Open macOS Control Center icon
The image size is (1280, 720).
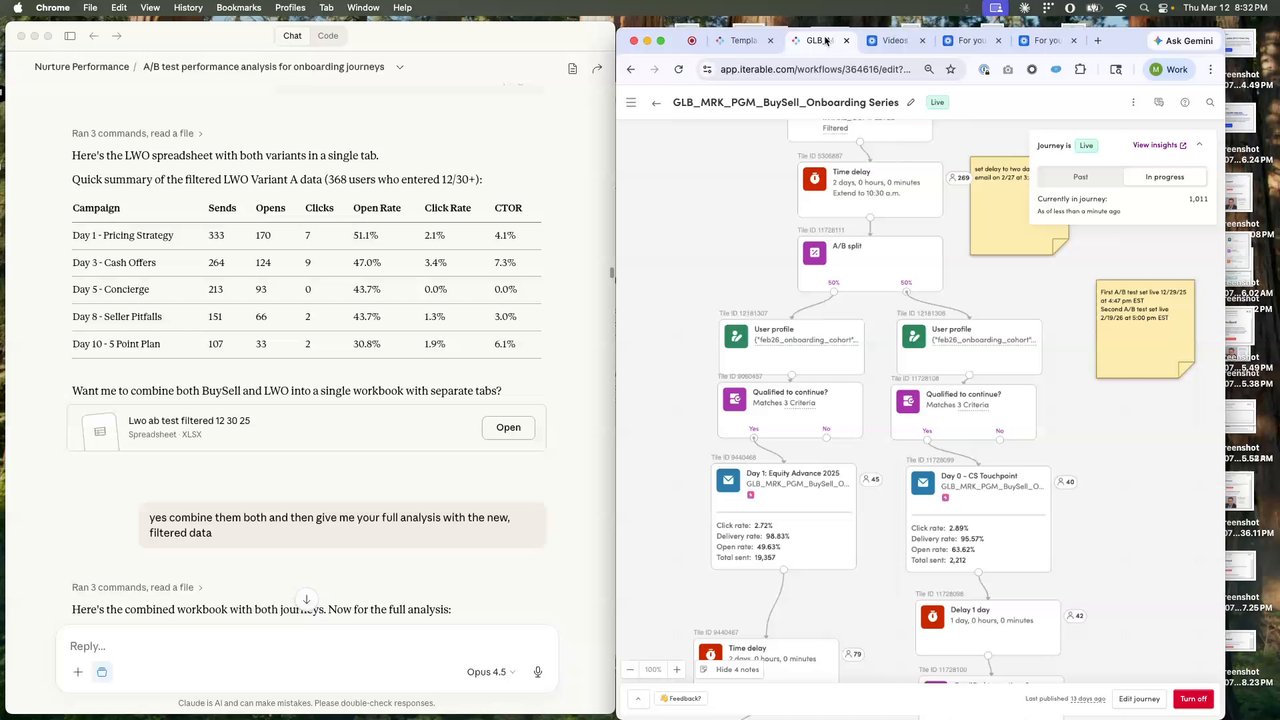[1165, 8]
